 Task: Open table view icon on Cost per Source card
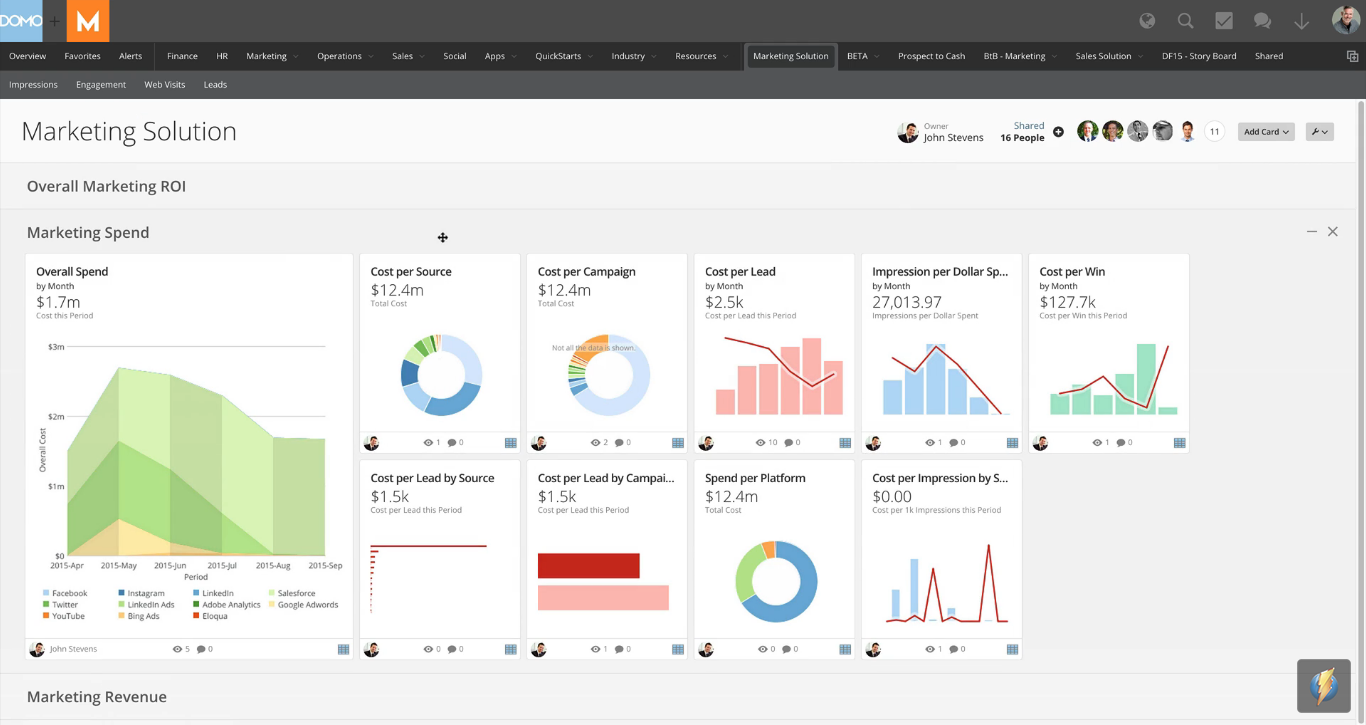[x=510, y=443]
